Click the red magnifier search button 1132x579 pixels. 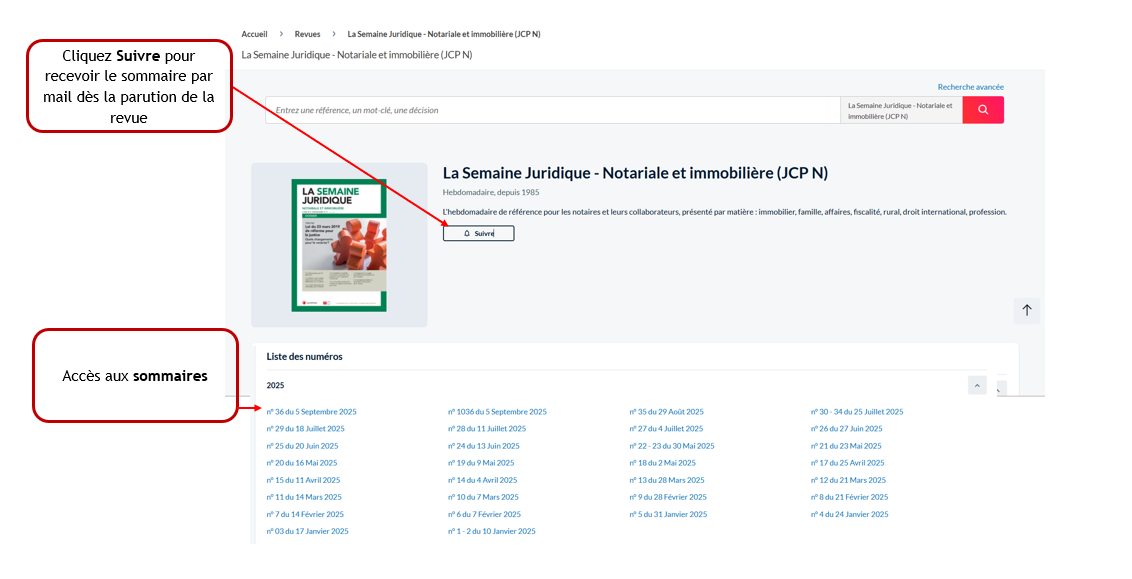click(983, 110)
